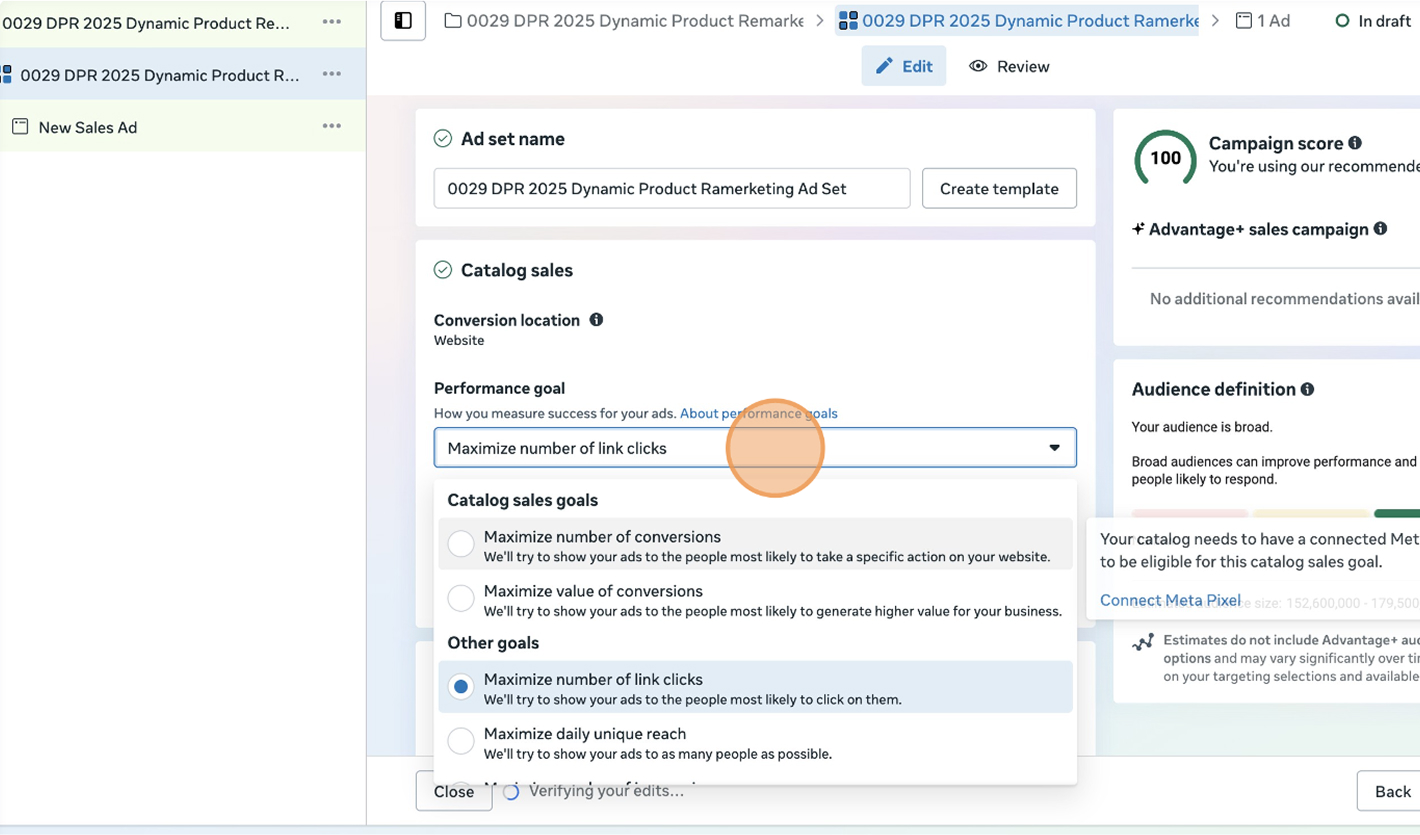Switch to the Review tab

1009,67
